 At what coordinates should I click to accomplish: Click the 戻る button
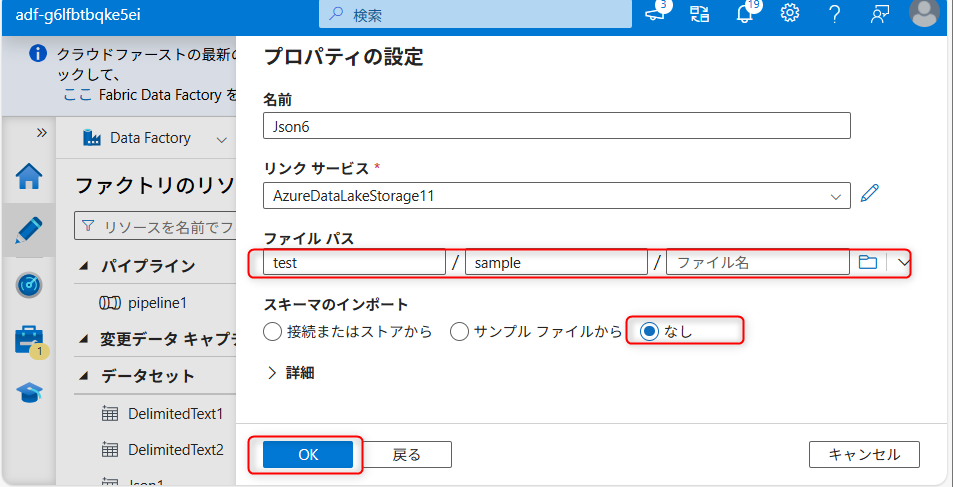point(407,454)
